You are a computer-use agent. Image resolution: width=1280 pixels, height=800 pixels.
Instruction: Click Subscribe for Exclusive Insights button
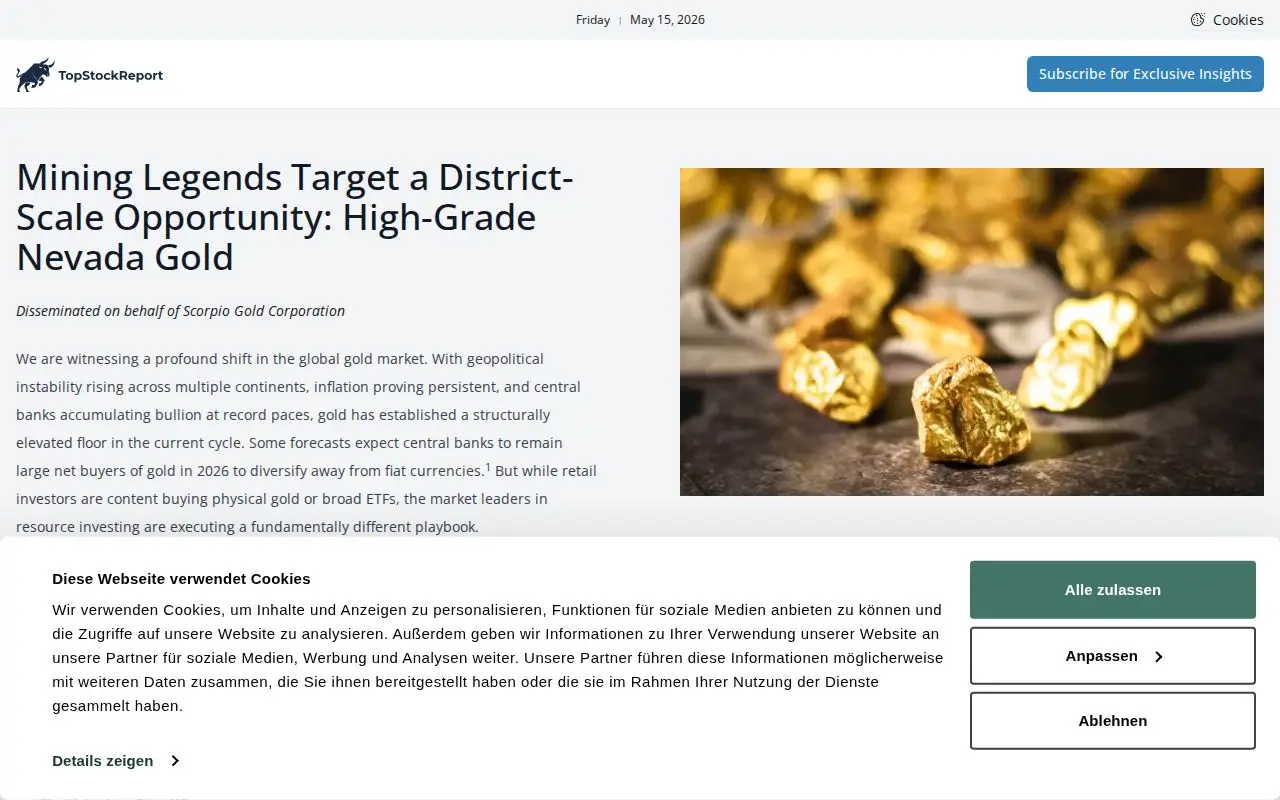point(1145,74)
